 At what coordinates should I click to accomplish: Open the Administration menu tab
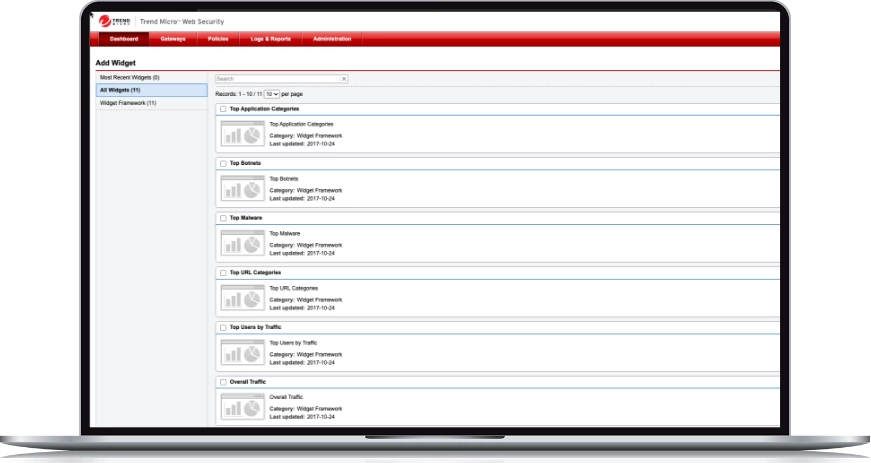click(332, 39)
